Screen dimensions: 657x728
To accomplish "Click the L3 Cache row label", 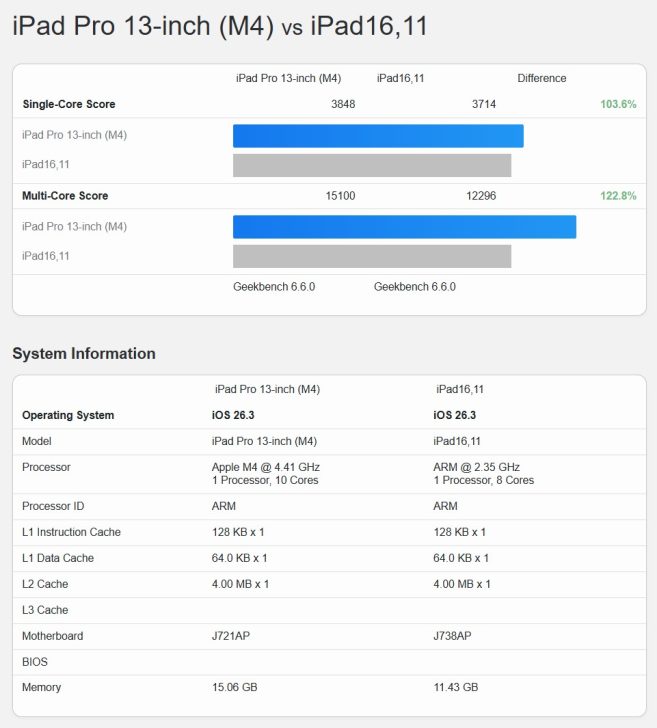I will point(45,610).
